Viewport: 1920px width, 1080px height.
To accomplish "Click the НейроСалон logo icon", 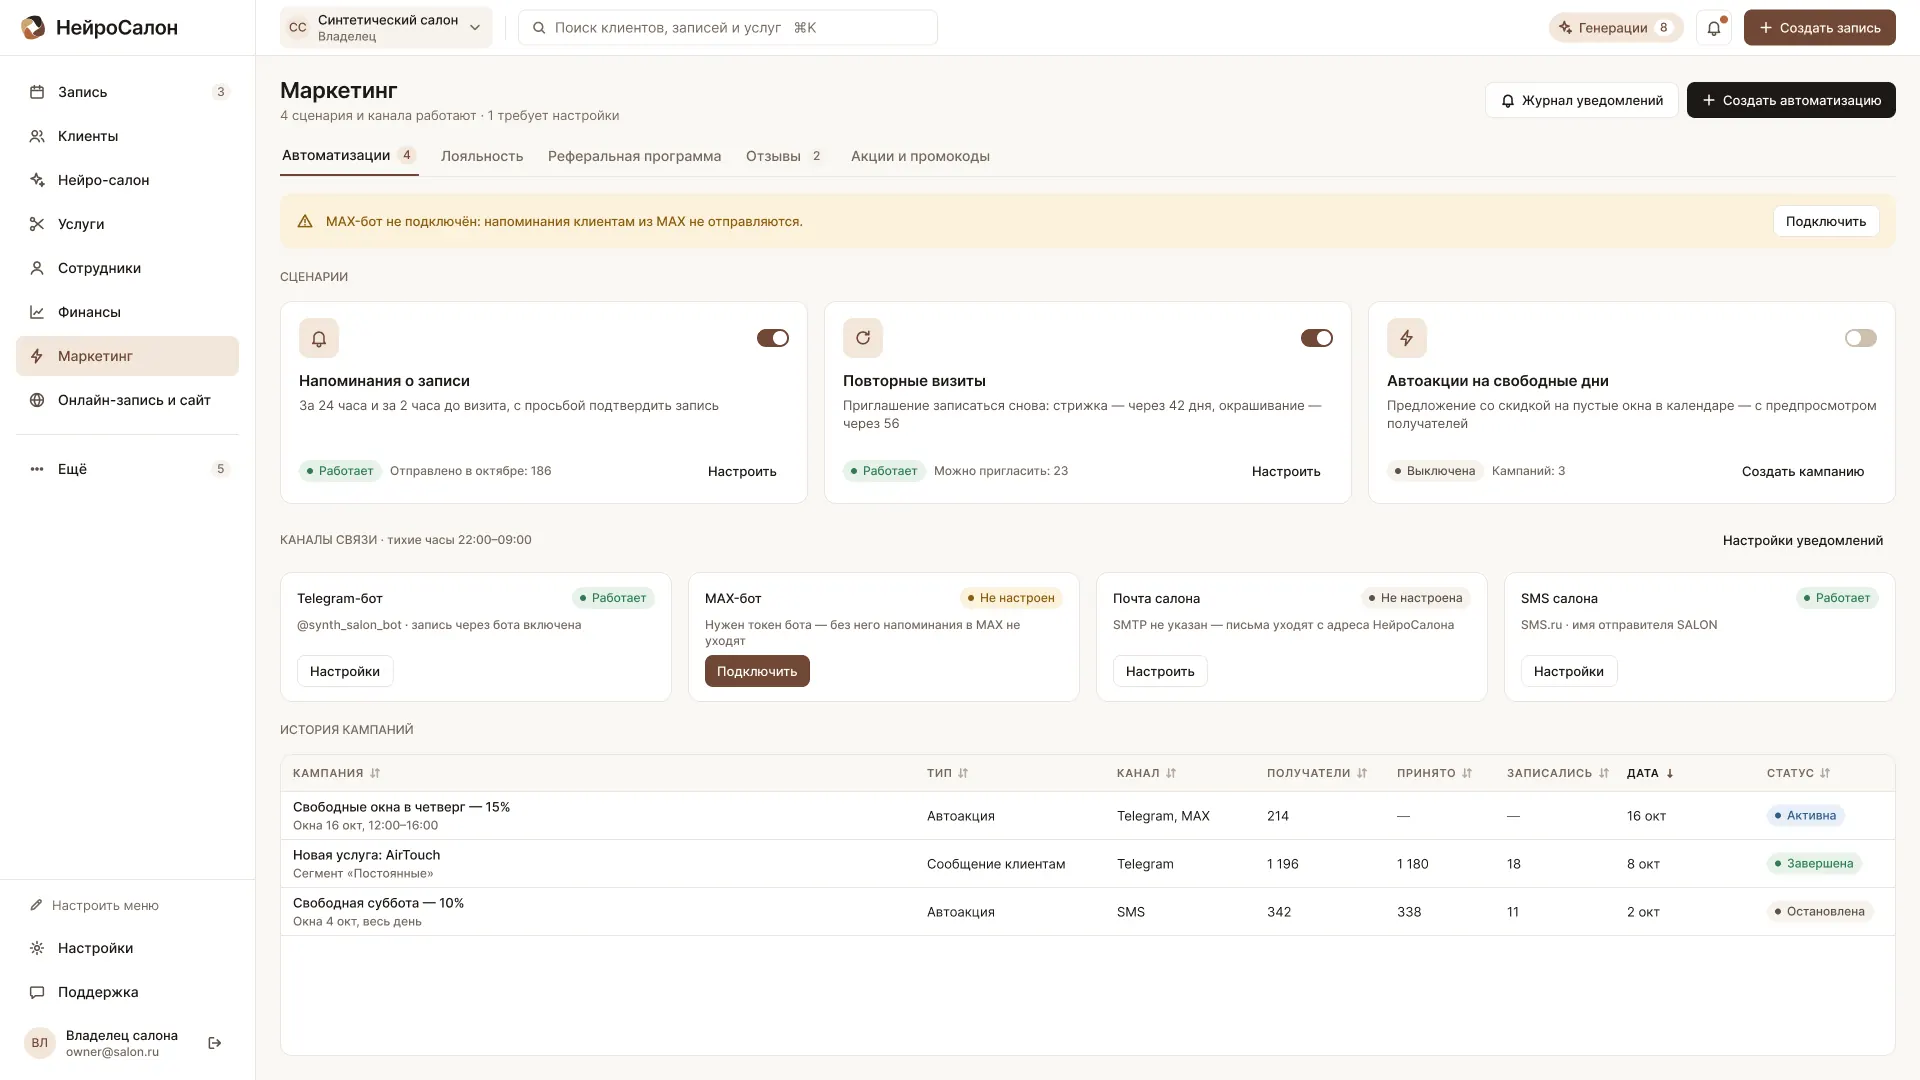I will 33,27.
